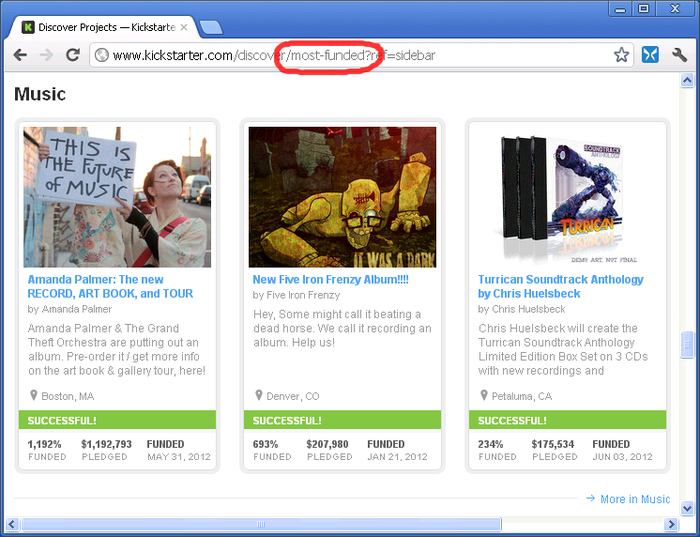The width and height of the screenshot is (700, 537).
Task: Click 'by Chris Huelsbeck' author text
Action: click(x=521, y=309)
